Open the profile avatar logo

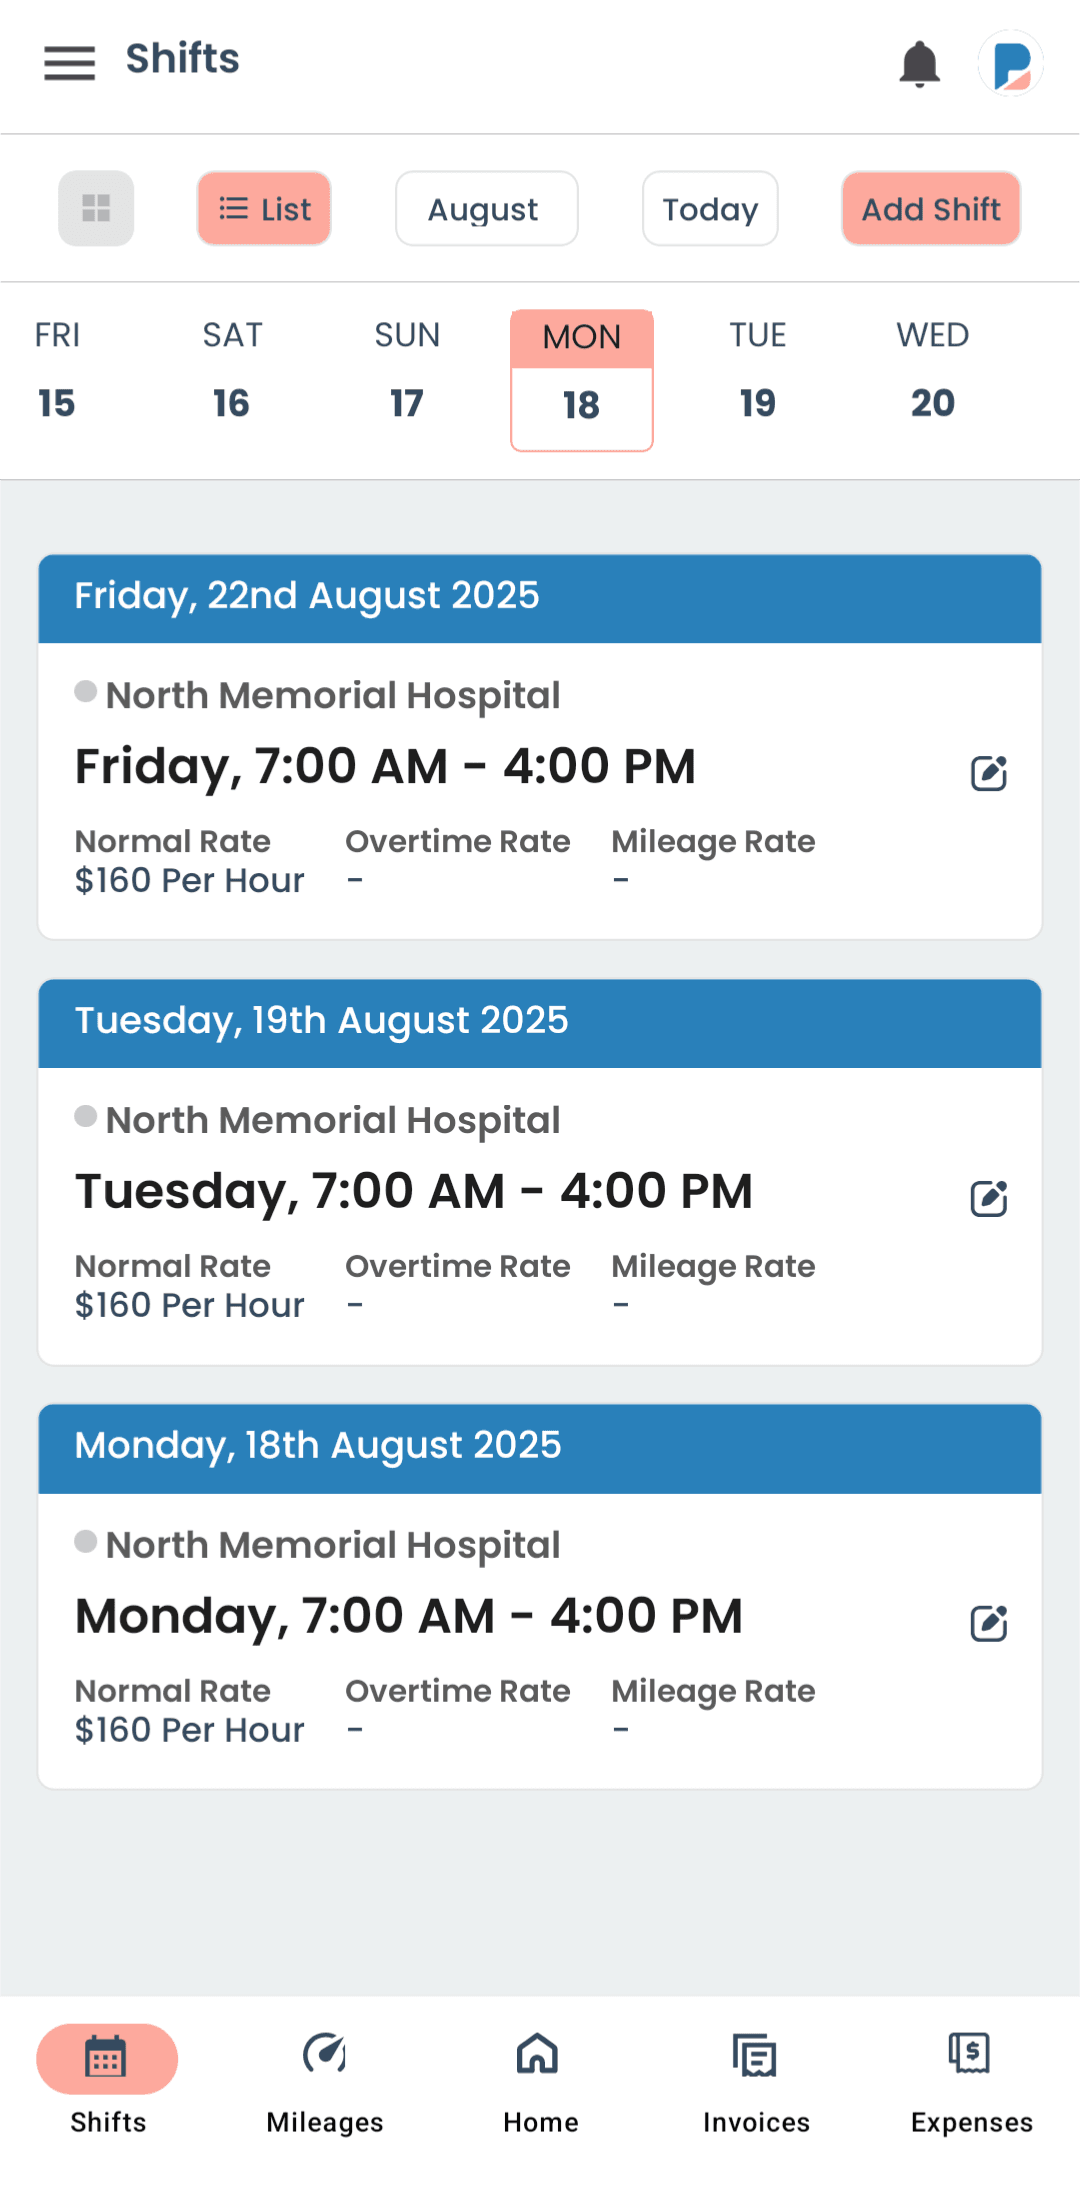click(x=1011, y=64)
